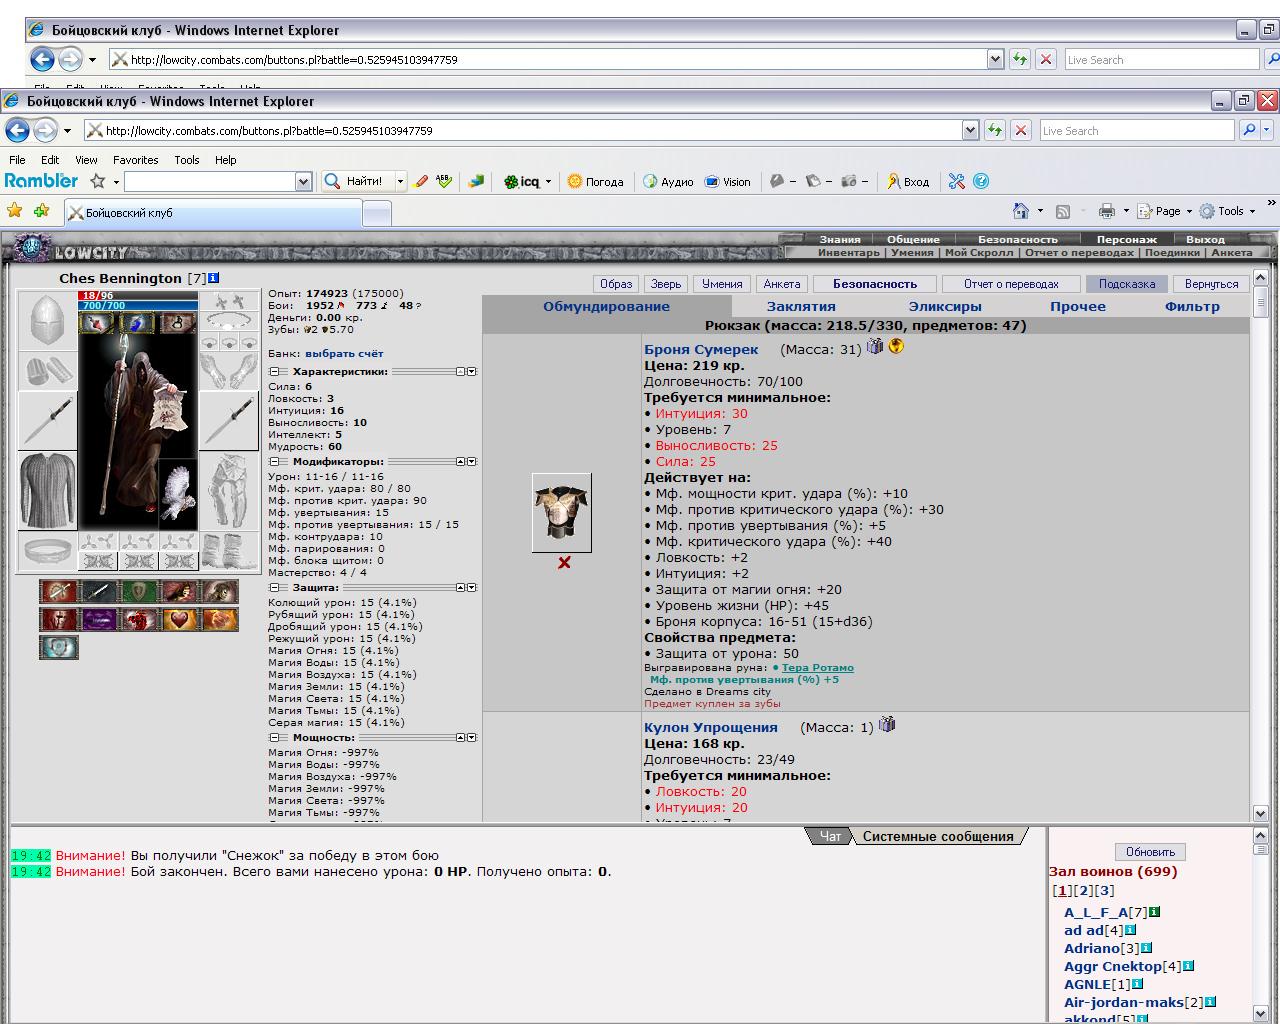Open the Фильтр tab
This screenshot has width=1280, height=1024.
1192,307
